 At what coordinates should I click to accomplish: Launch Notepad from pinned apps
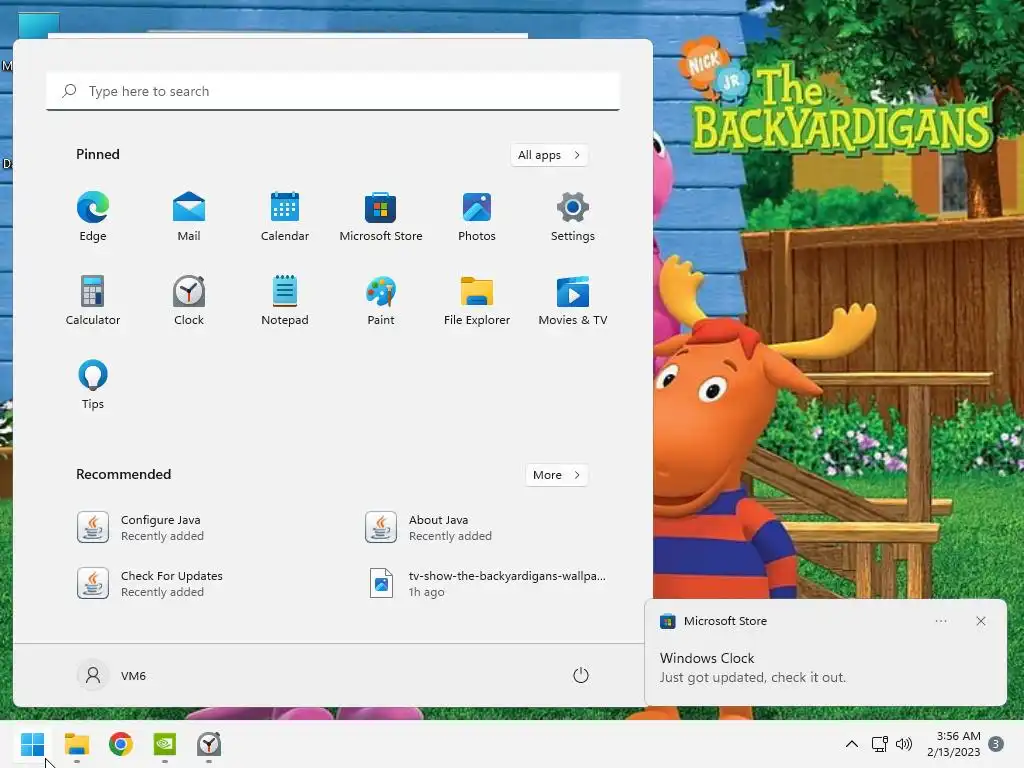[x=285, y=300]
